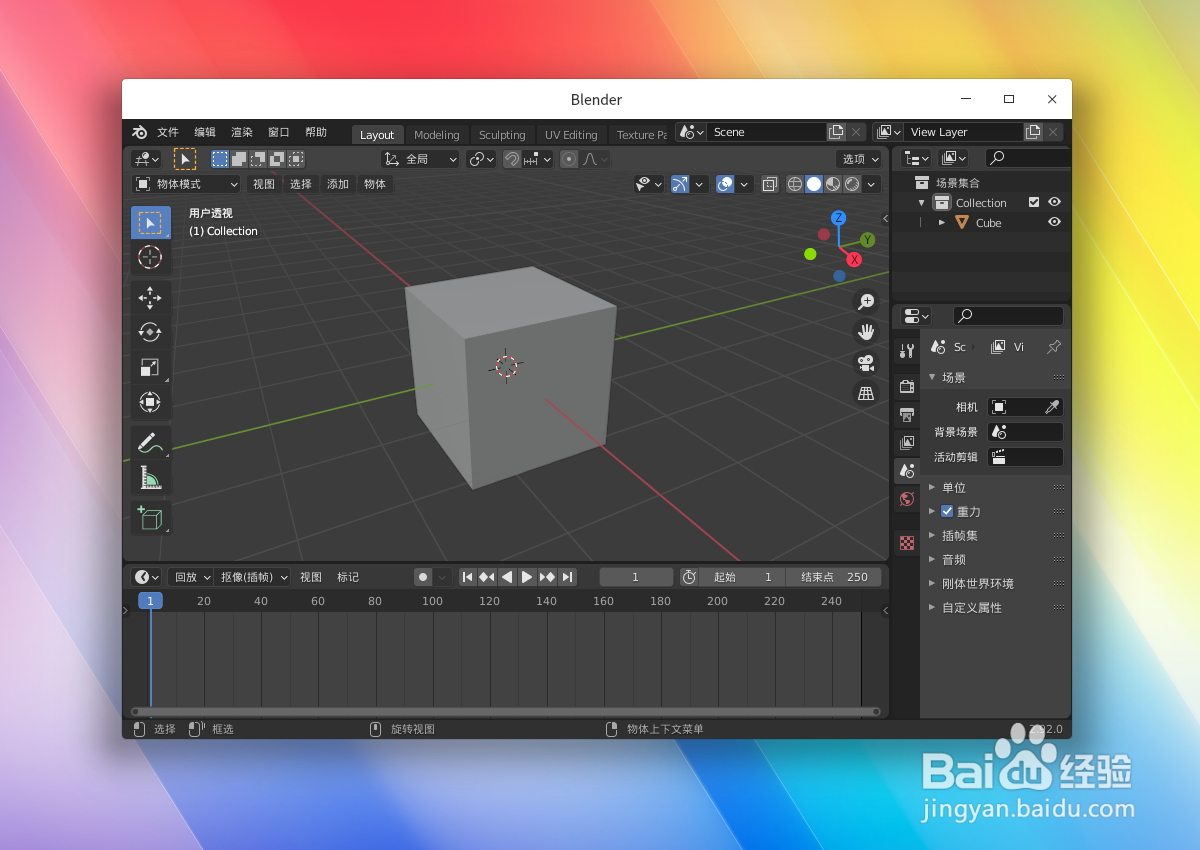
Task: Switch to the Modeling workspace tab
Action: (x=437, y=135)
